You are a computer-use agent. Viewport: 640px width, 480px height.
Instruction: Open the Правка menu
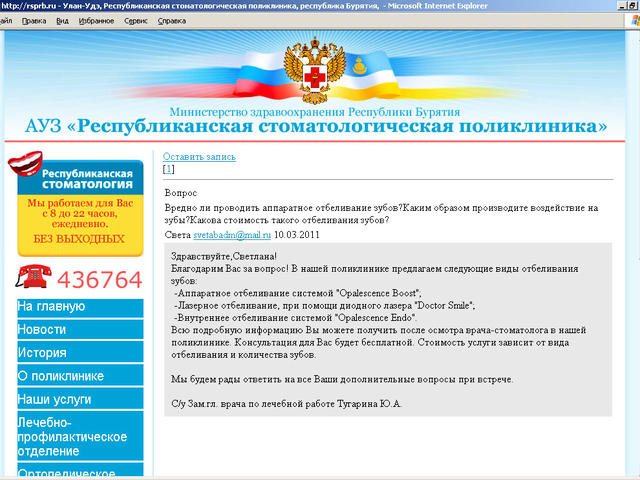click(x=34, y=21)
